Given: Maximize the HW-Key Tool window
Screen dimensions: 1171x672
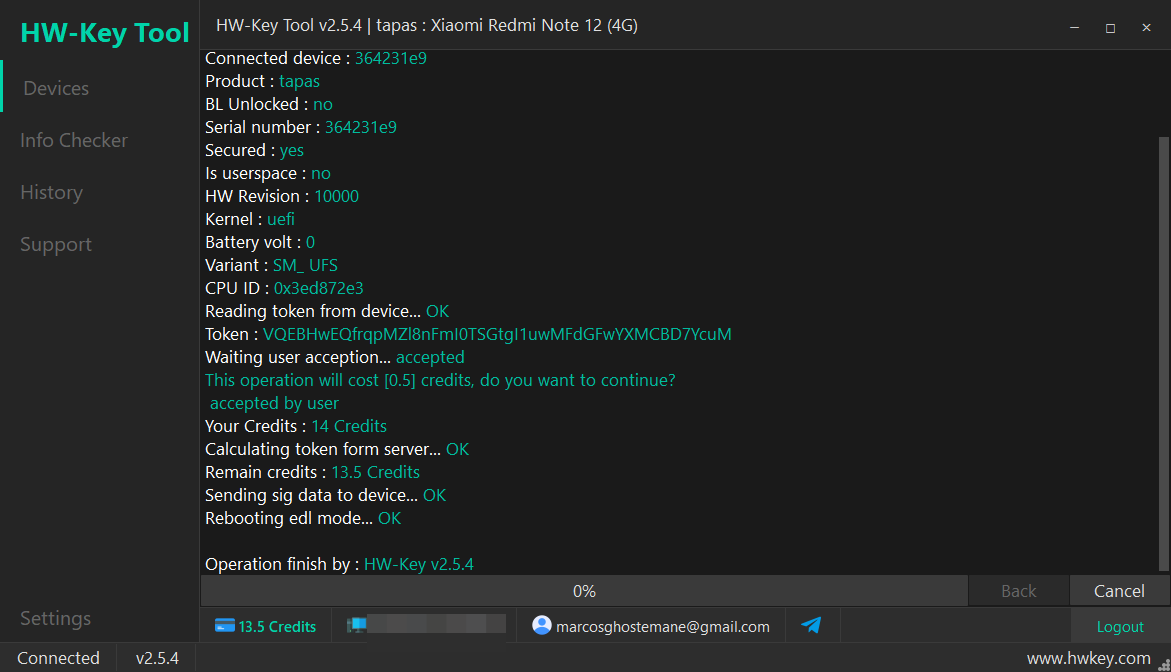Looking at the screenshot, I should 1111,28.
